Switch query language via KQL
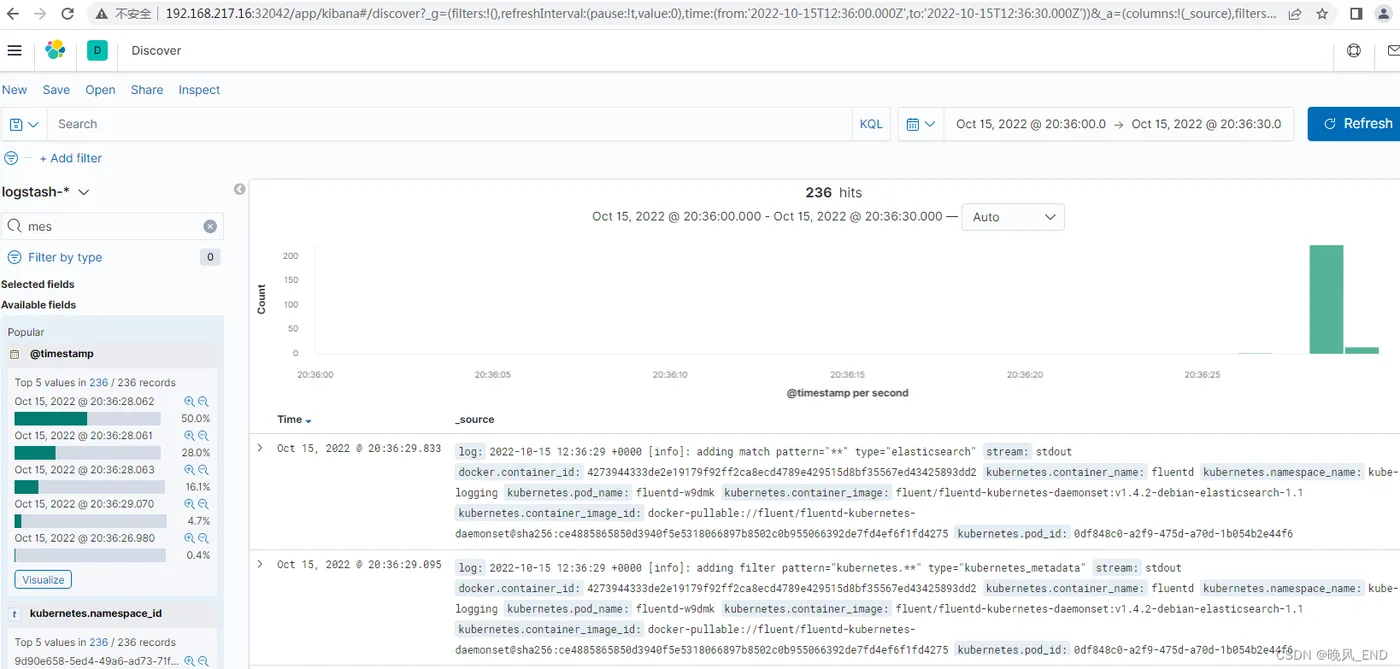The width and height of the screenshot is (1400, 669). [871, 124]
